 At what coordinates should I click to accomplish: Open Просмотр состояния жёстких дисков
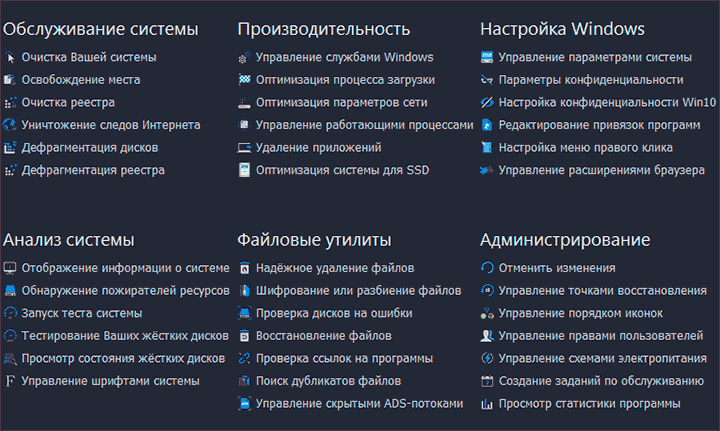point(123,358)
